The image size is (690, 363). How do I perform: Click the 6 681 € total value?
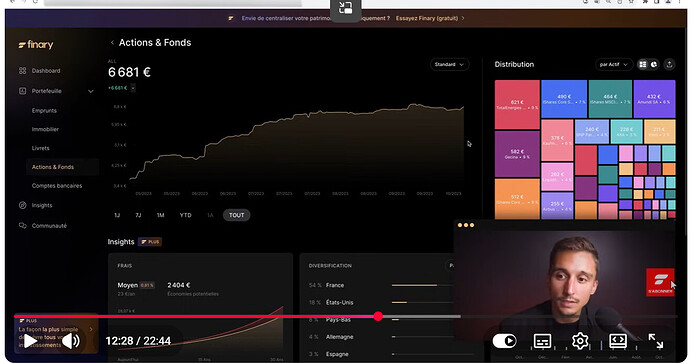[129, 72]
